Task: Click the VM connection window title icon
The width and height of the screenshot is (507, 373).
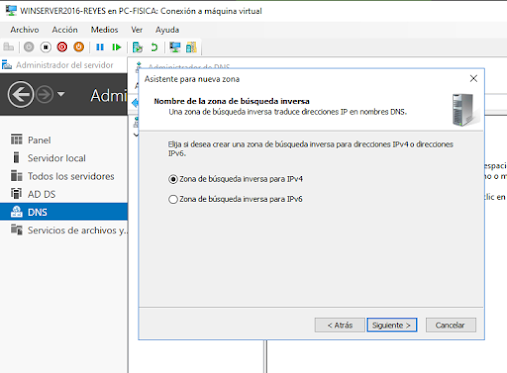Action: (x=11, y=11)
